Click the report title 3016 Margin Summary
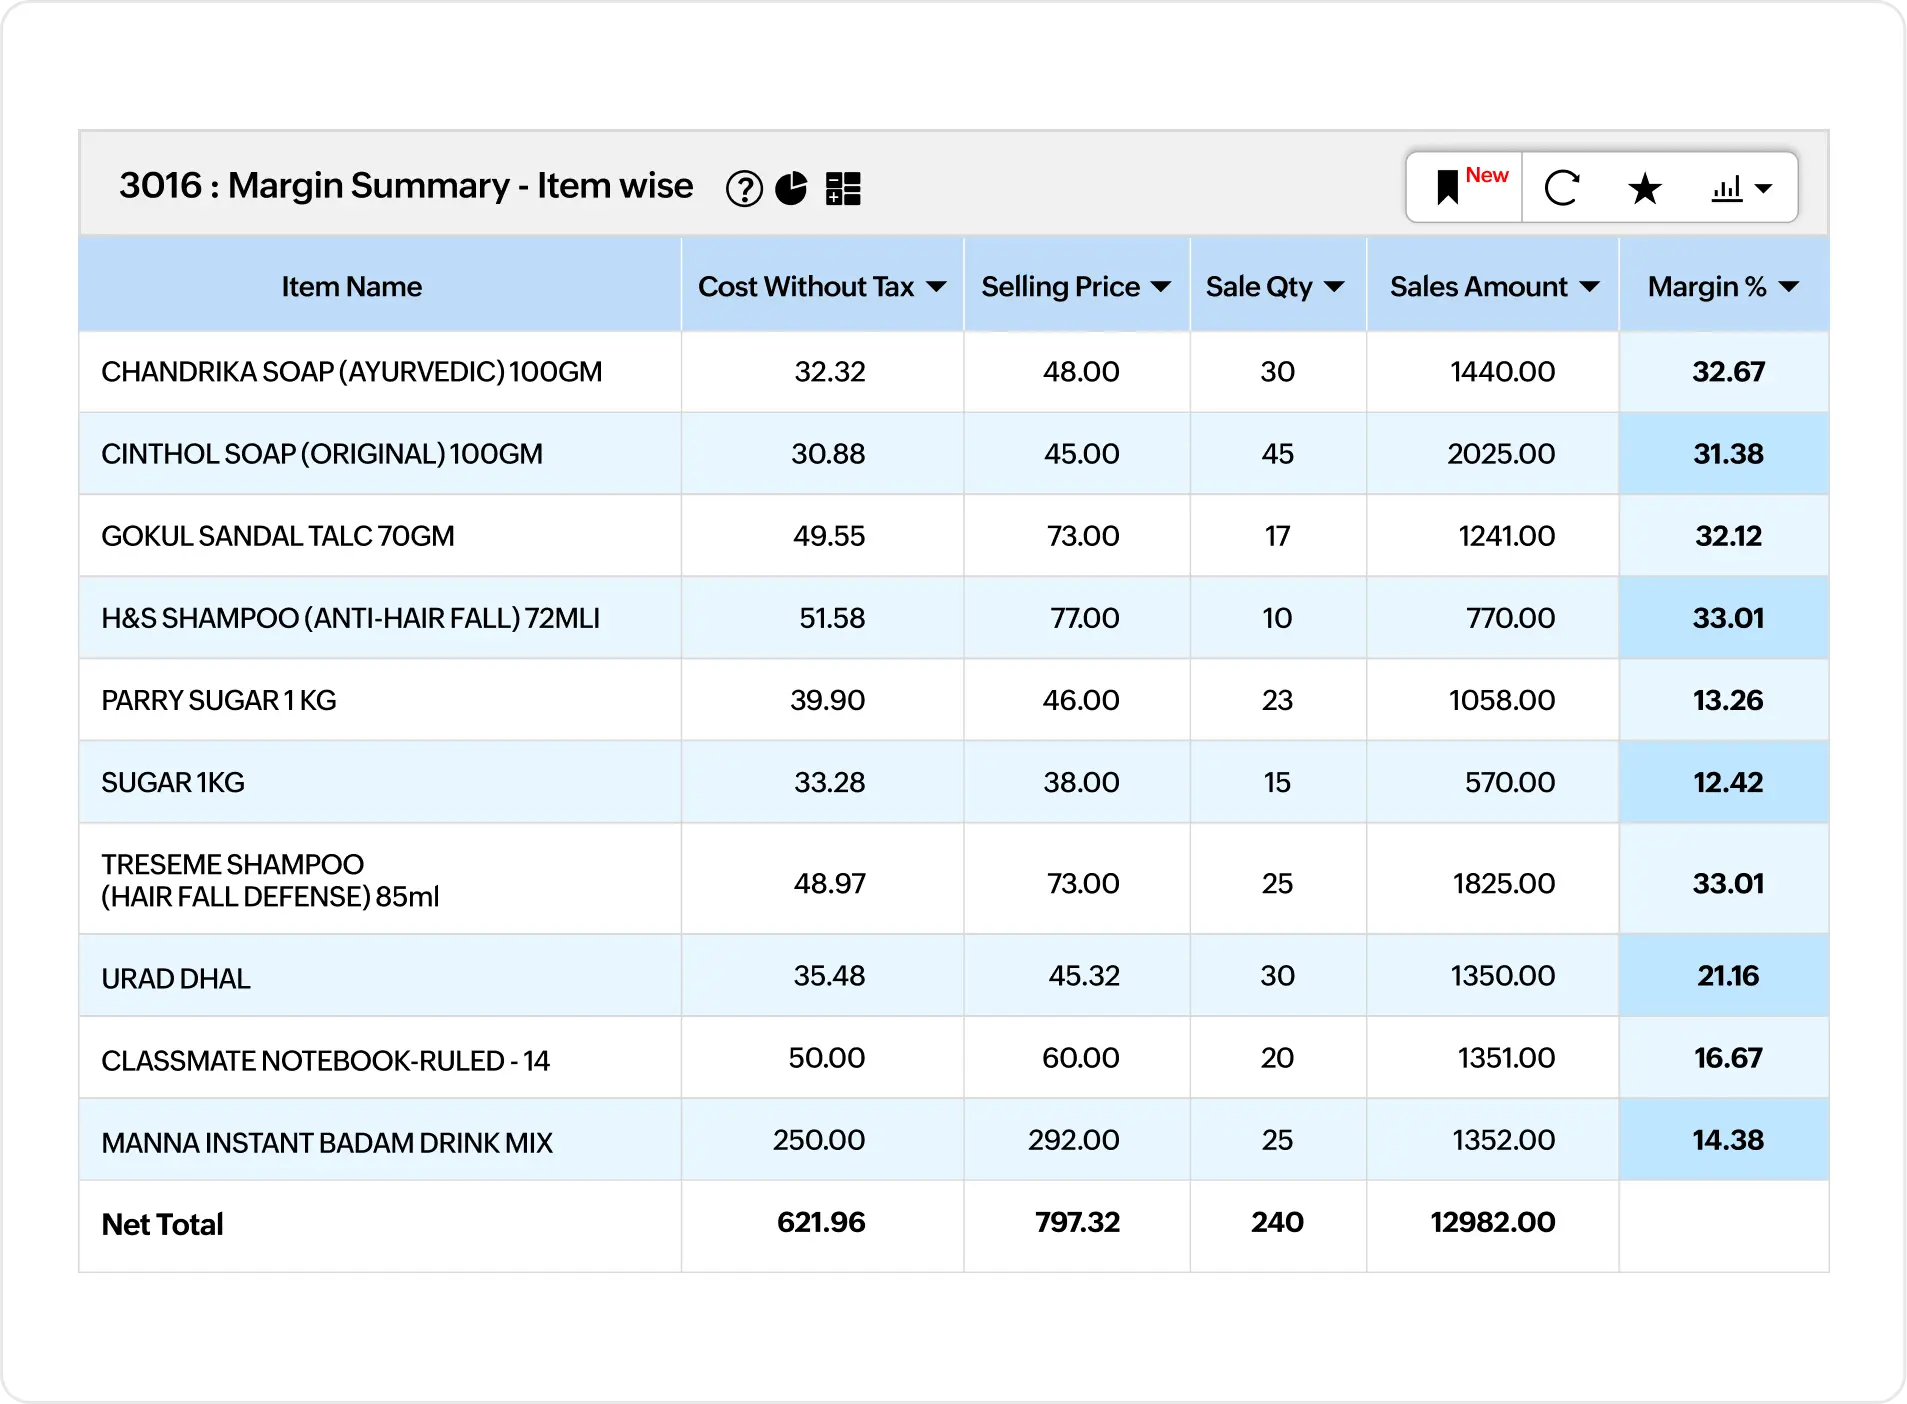1907x1404 pixels. (406, 185)
